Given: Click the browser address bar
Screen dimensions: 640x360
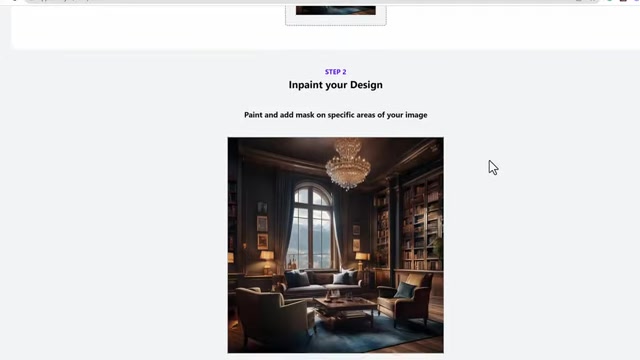Looking at the screenshot, I should pyautogui.click(x=310, y=1).
